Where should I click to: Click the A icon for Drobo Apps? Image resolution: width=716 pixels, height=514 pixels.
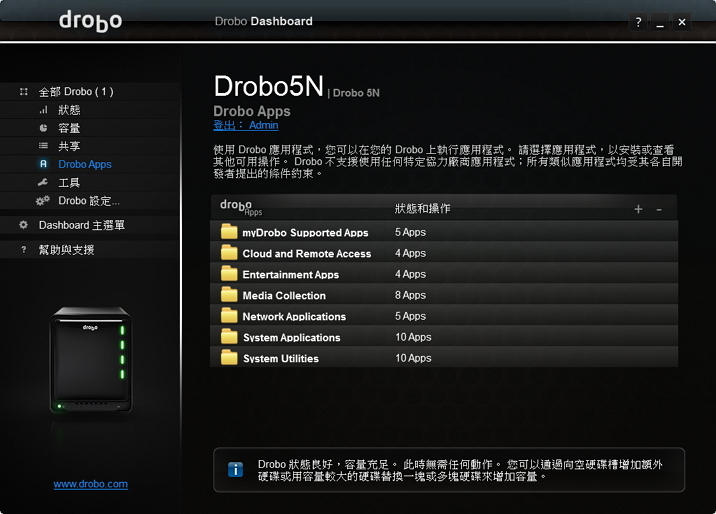point(43,164)
